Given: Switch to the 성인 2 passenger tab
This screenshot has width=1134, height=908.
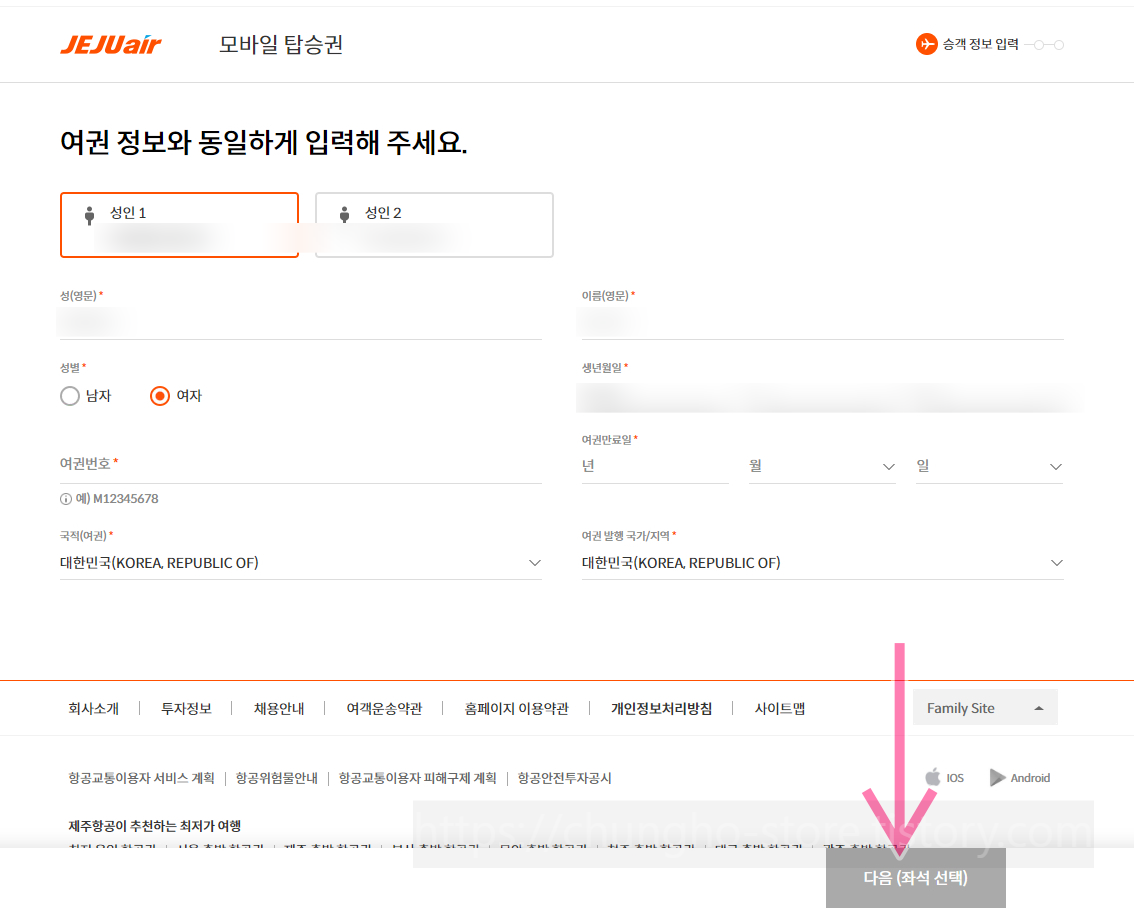Looking at the screenshot, I should point(434,225).
